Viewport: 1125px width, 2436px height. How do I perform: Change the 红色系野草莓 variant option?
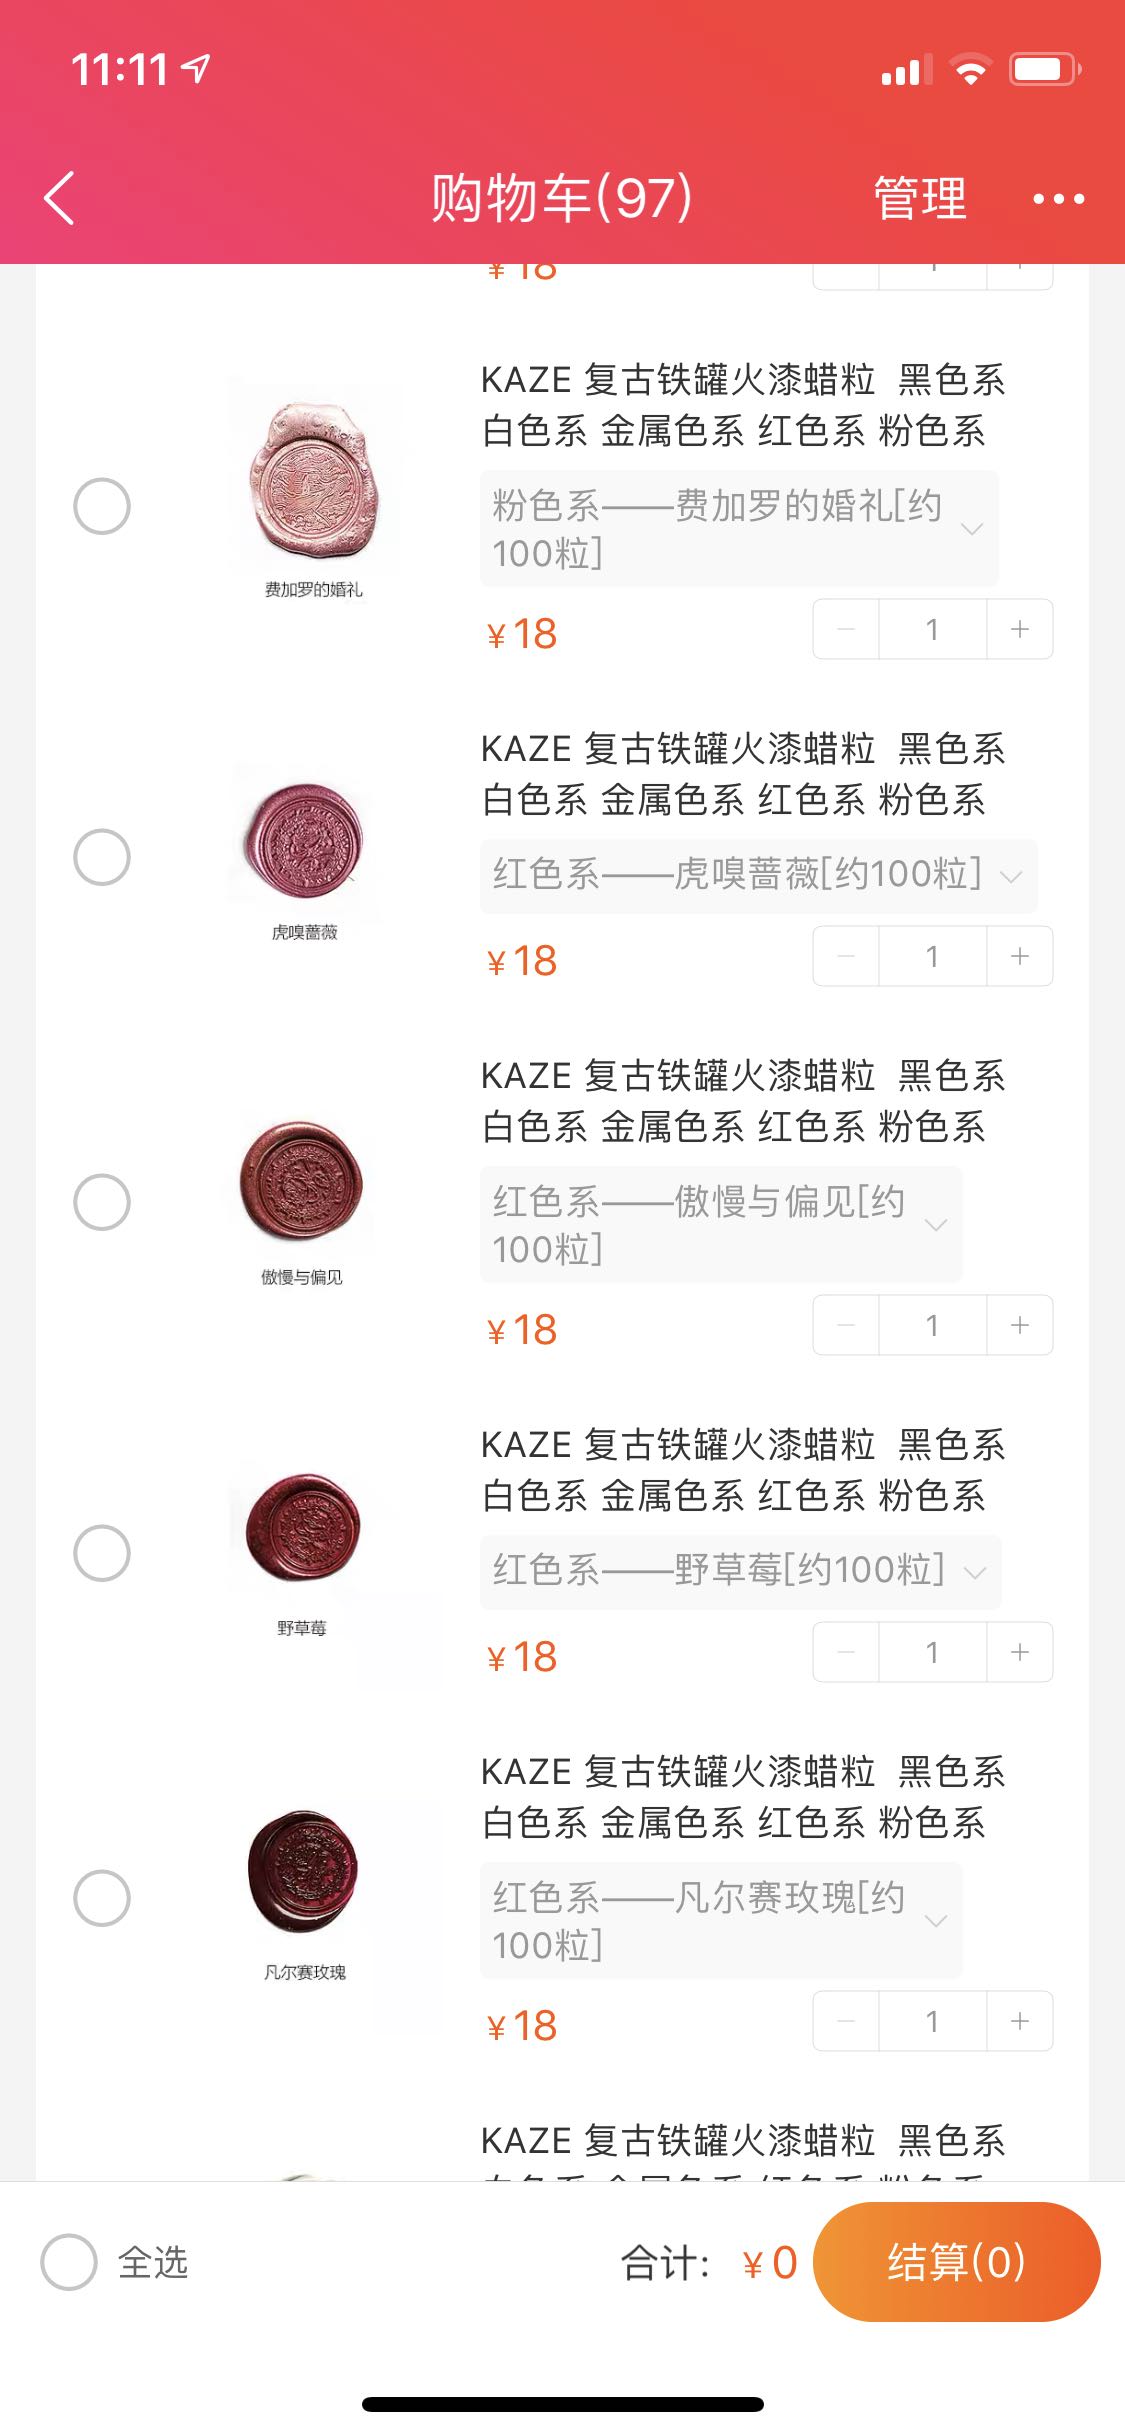tap(740, 1571)
